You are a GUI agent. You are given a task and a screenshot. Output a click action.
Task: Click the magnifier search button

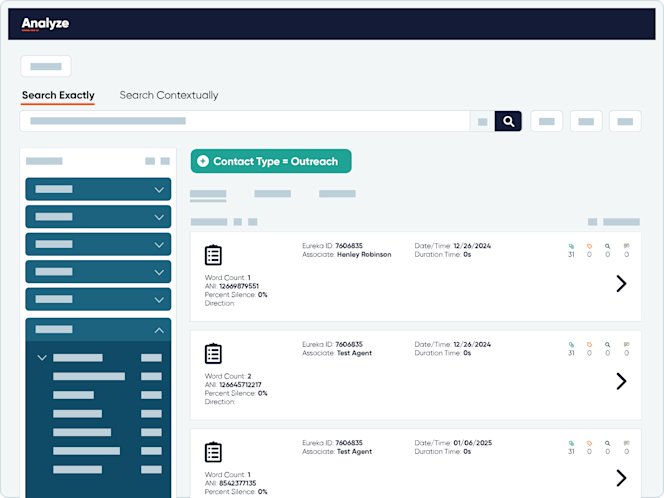(x=508, y=122)
